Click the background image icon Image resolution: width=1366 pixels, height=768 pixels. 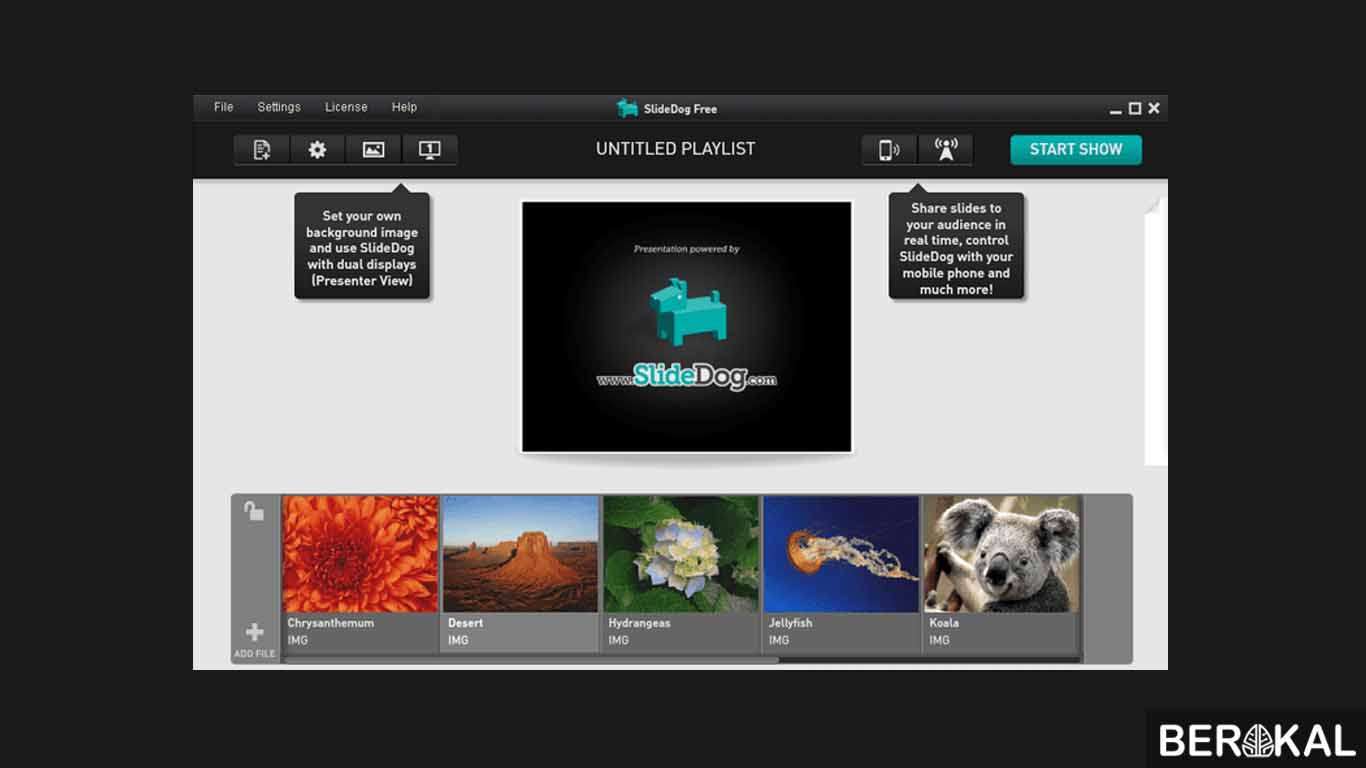(x=373, y=150)
